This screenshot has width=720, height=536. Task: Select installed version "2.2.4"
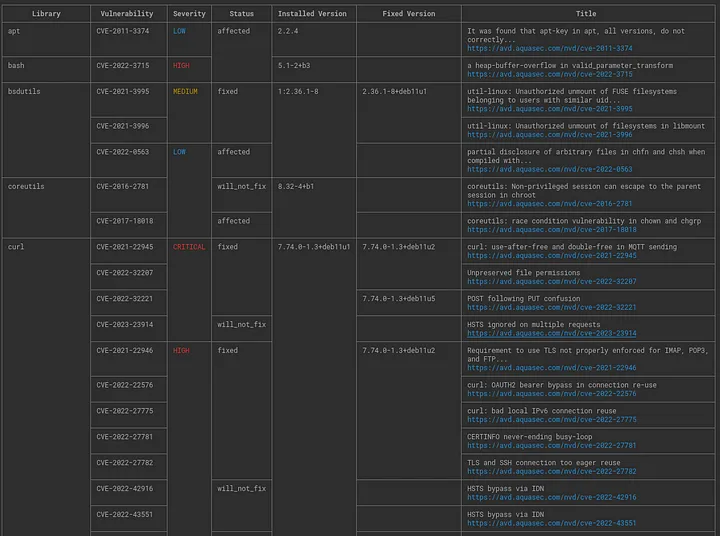coord(288,31)
